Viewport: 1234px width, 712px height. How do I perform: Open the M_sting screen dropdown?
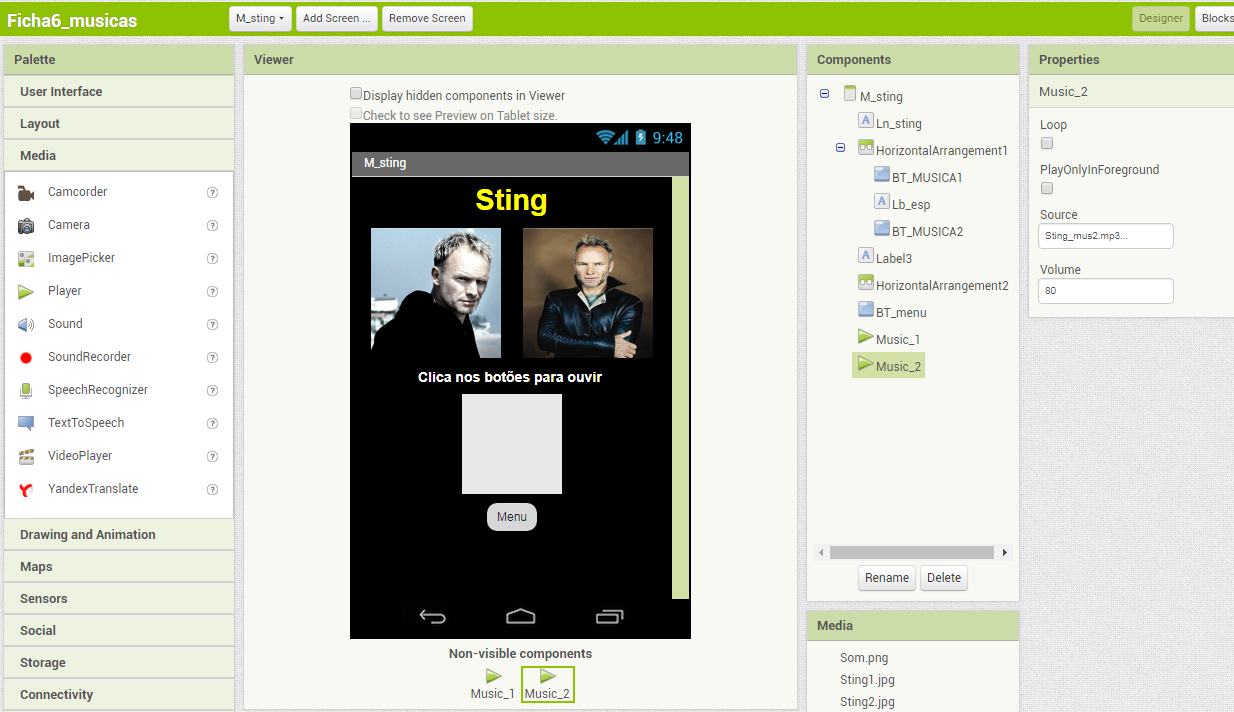[x=260, y=18]
